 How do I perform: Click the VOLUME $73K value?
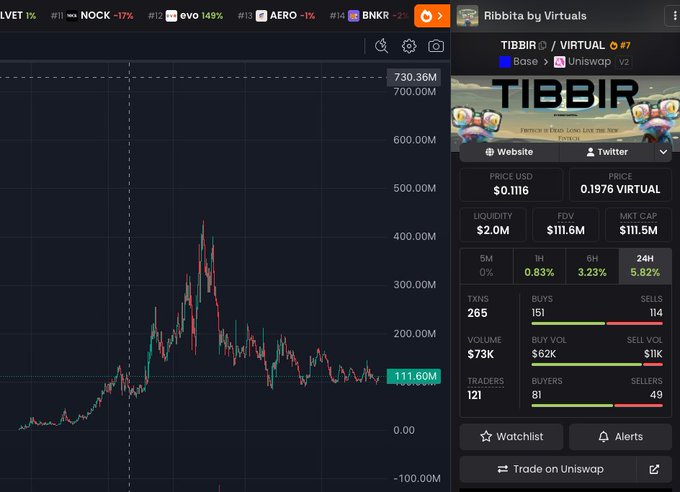point(481,354)
